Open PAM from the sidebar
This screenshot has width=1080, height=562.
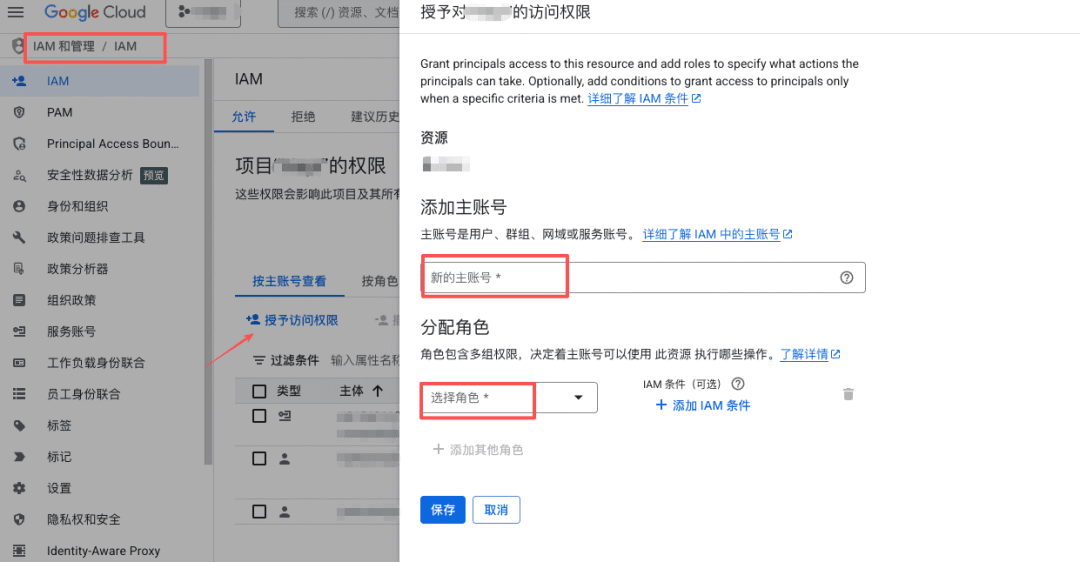coord(59,112)
